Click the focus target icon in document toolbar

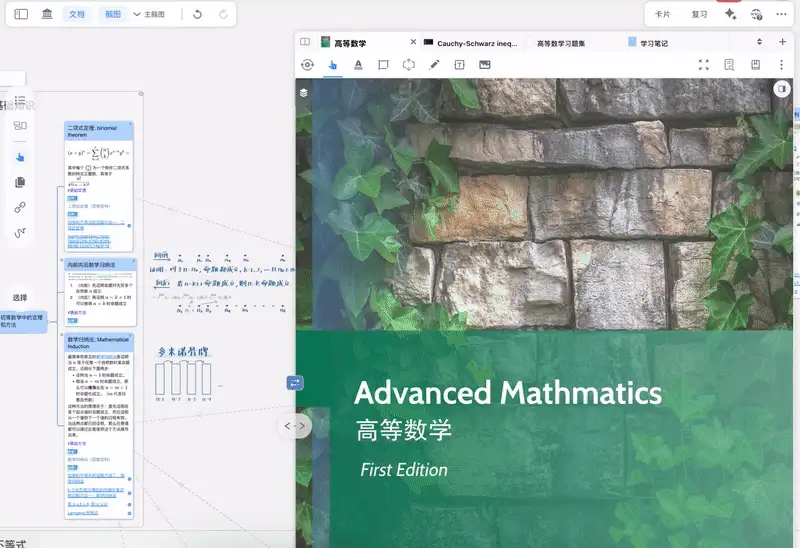307,65
